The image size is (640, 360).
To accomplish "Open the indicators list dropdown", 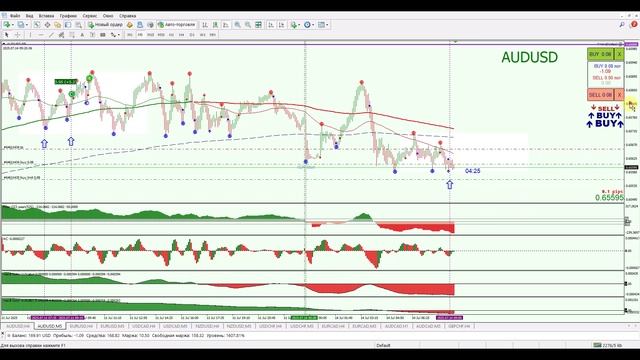I will click(x=296, y=25).
